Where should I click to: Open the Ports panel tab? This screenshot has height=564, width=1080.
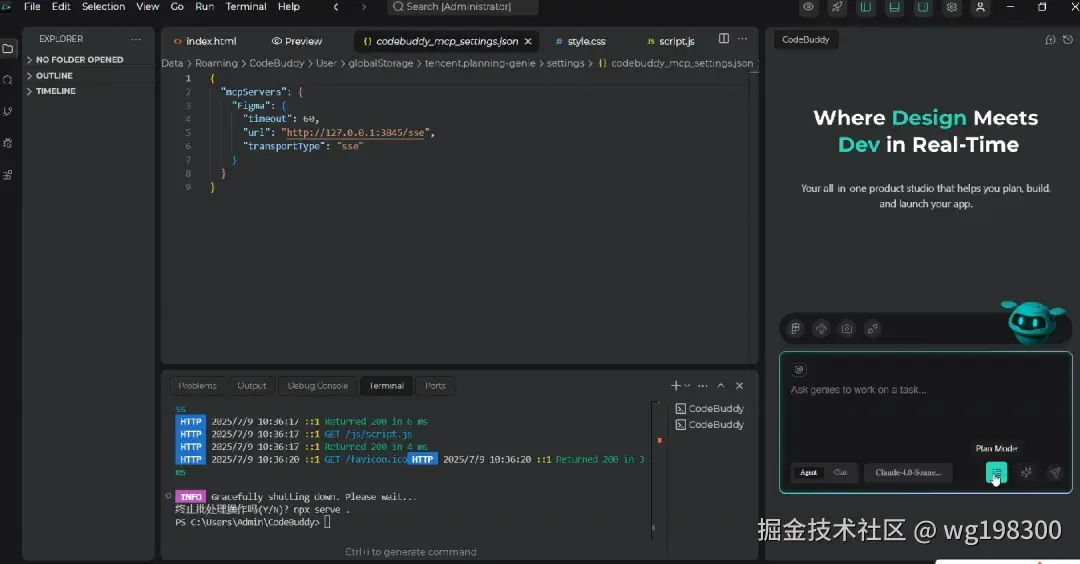(435, 386)
